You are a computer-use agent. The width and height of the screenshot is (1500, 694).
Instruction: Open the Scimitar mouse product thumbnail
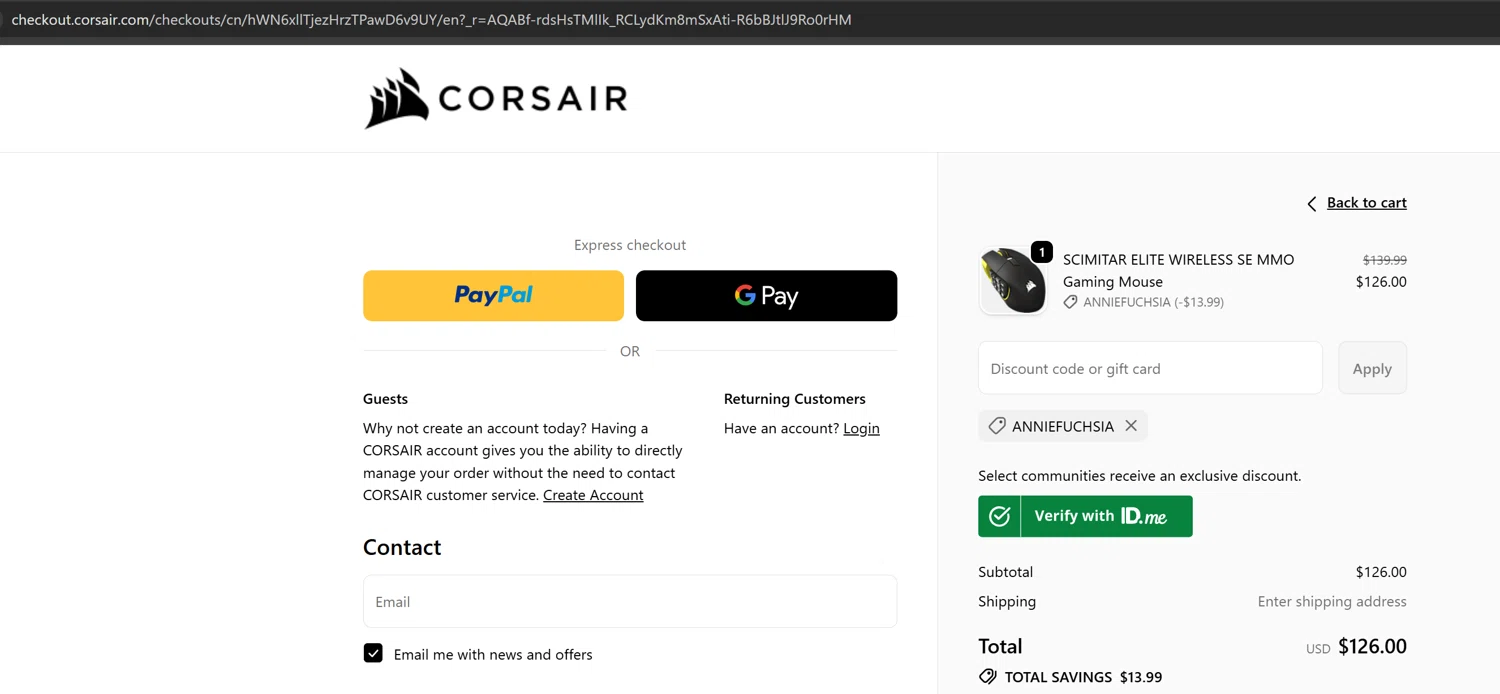pyautogui.click(x=1012, y=281)
